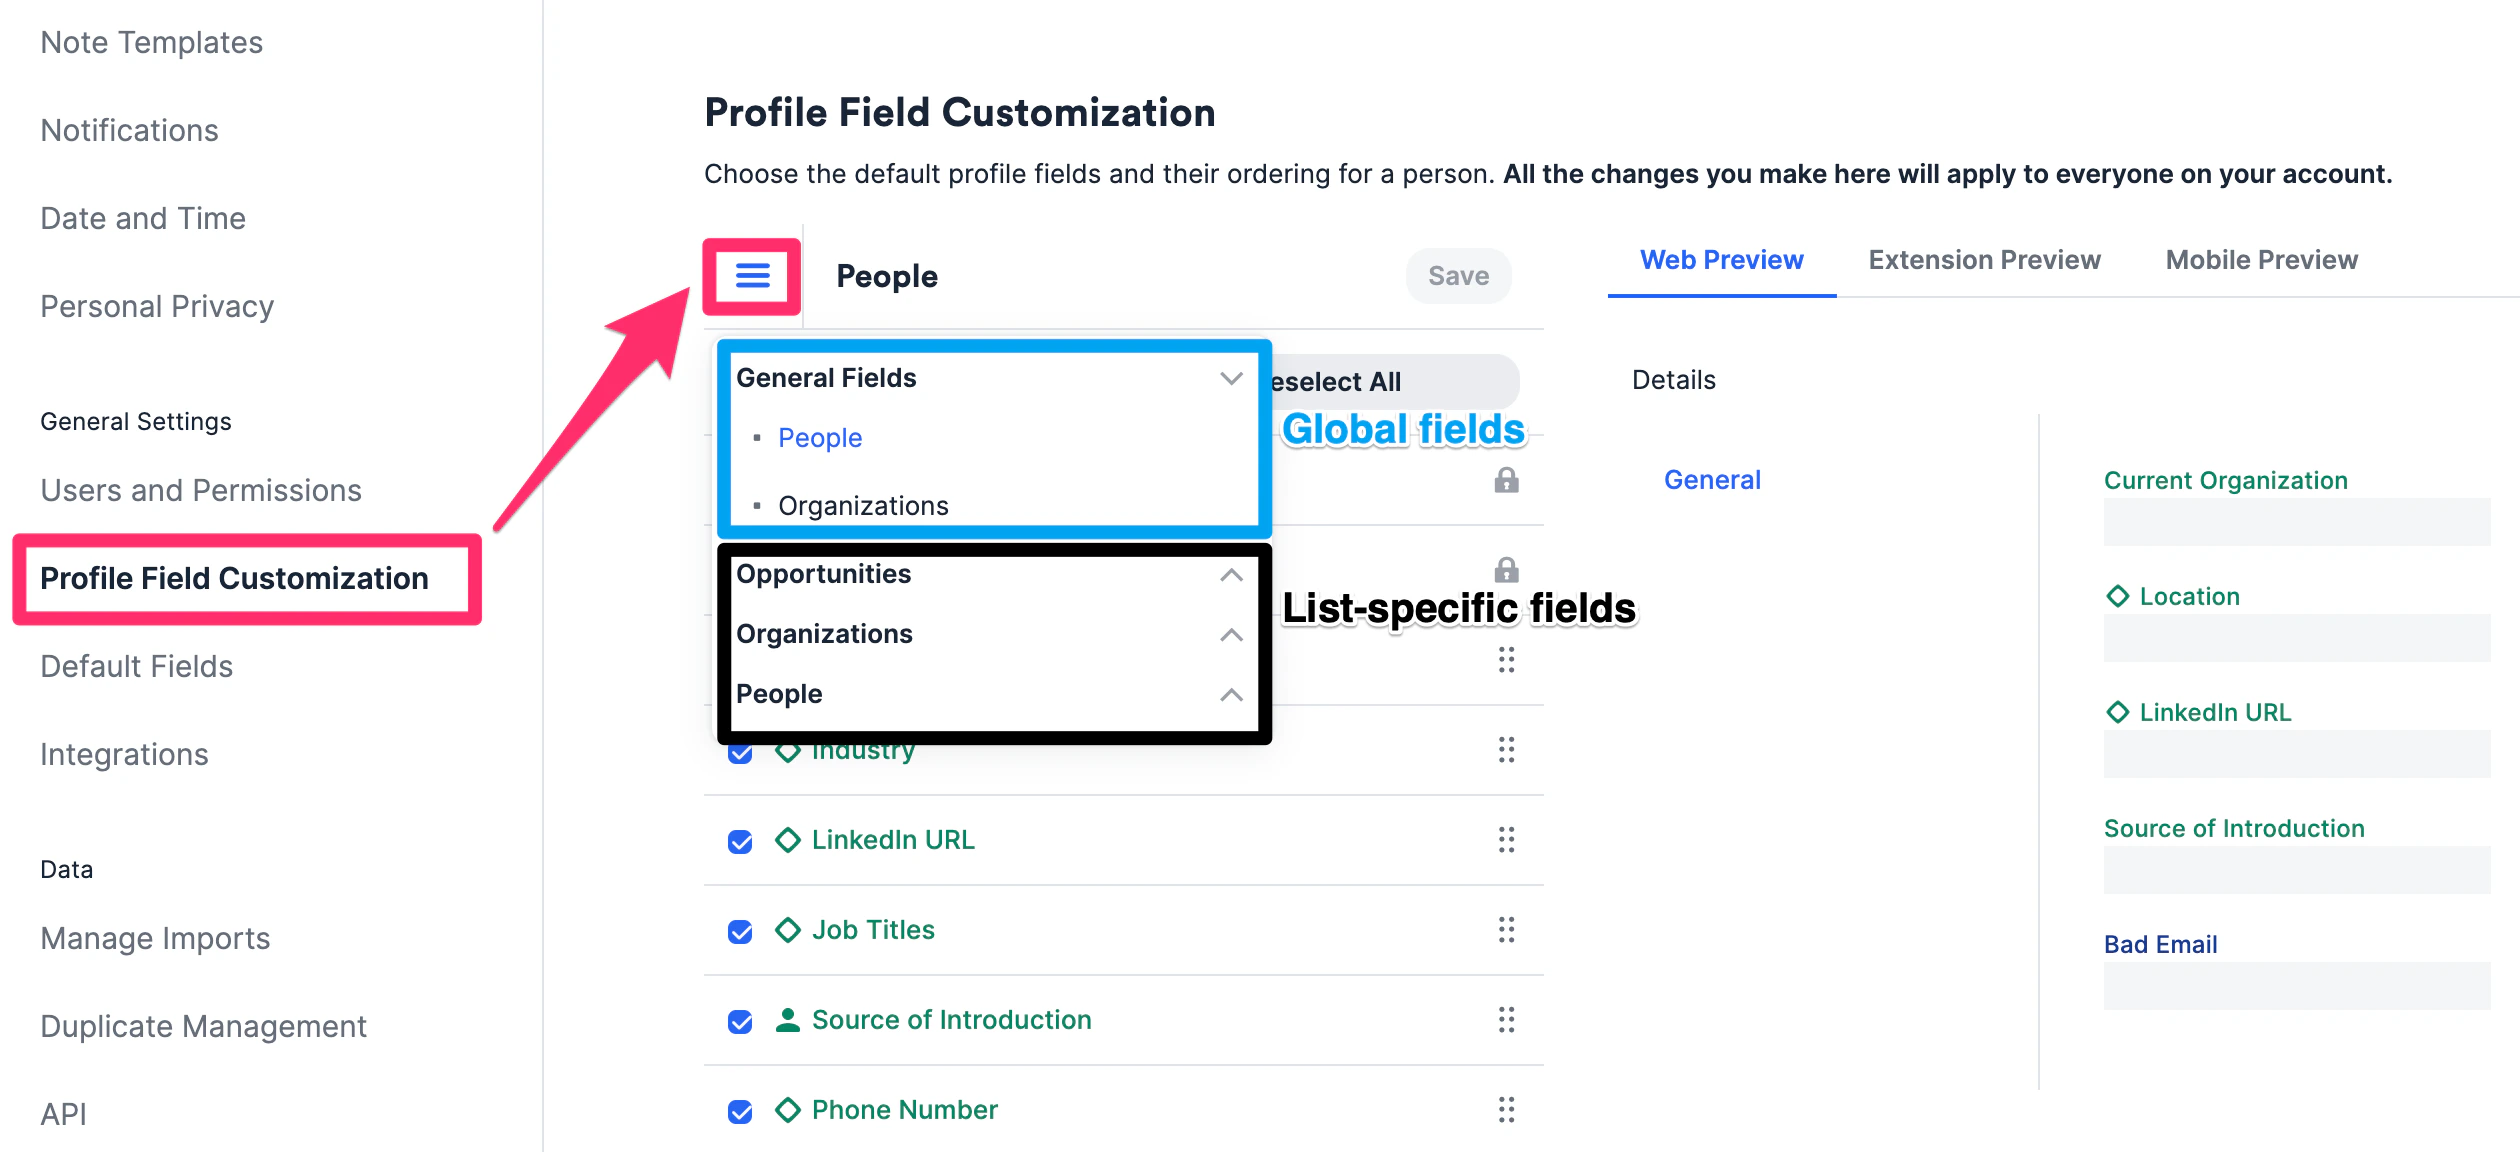Click the drag handle for Phone Number
Image resolution: width=2520 pixels, height=1152 pixels.
coord(1506,1110)
